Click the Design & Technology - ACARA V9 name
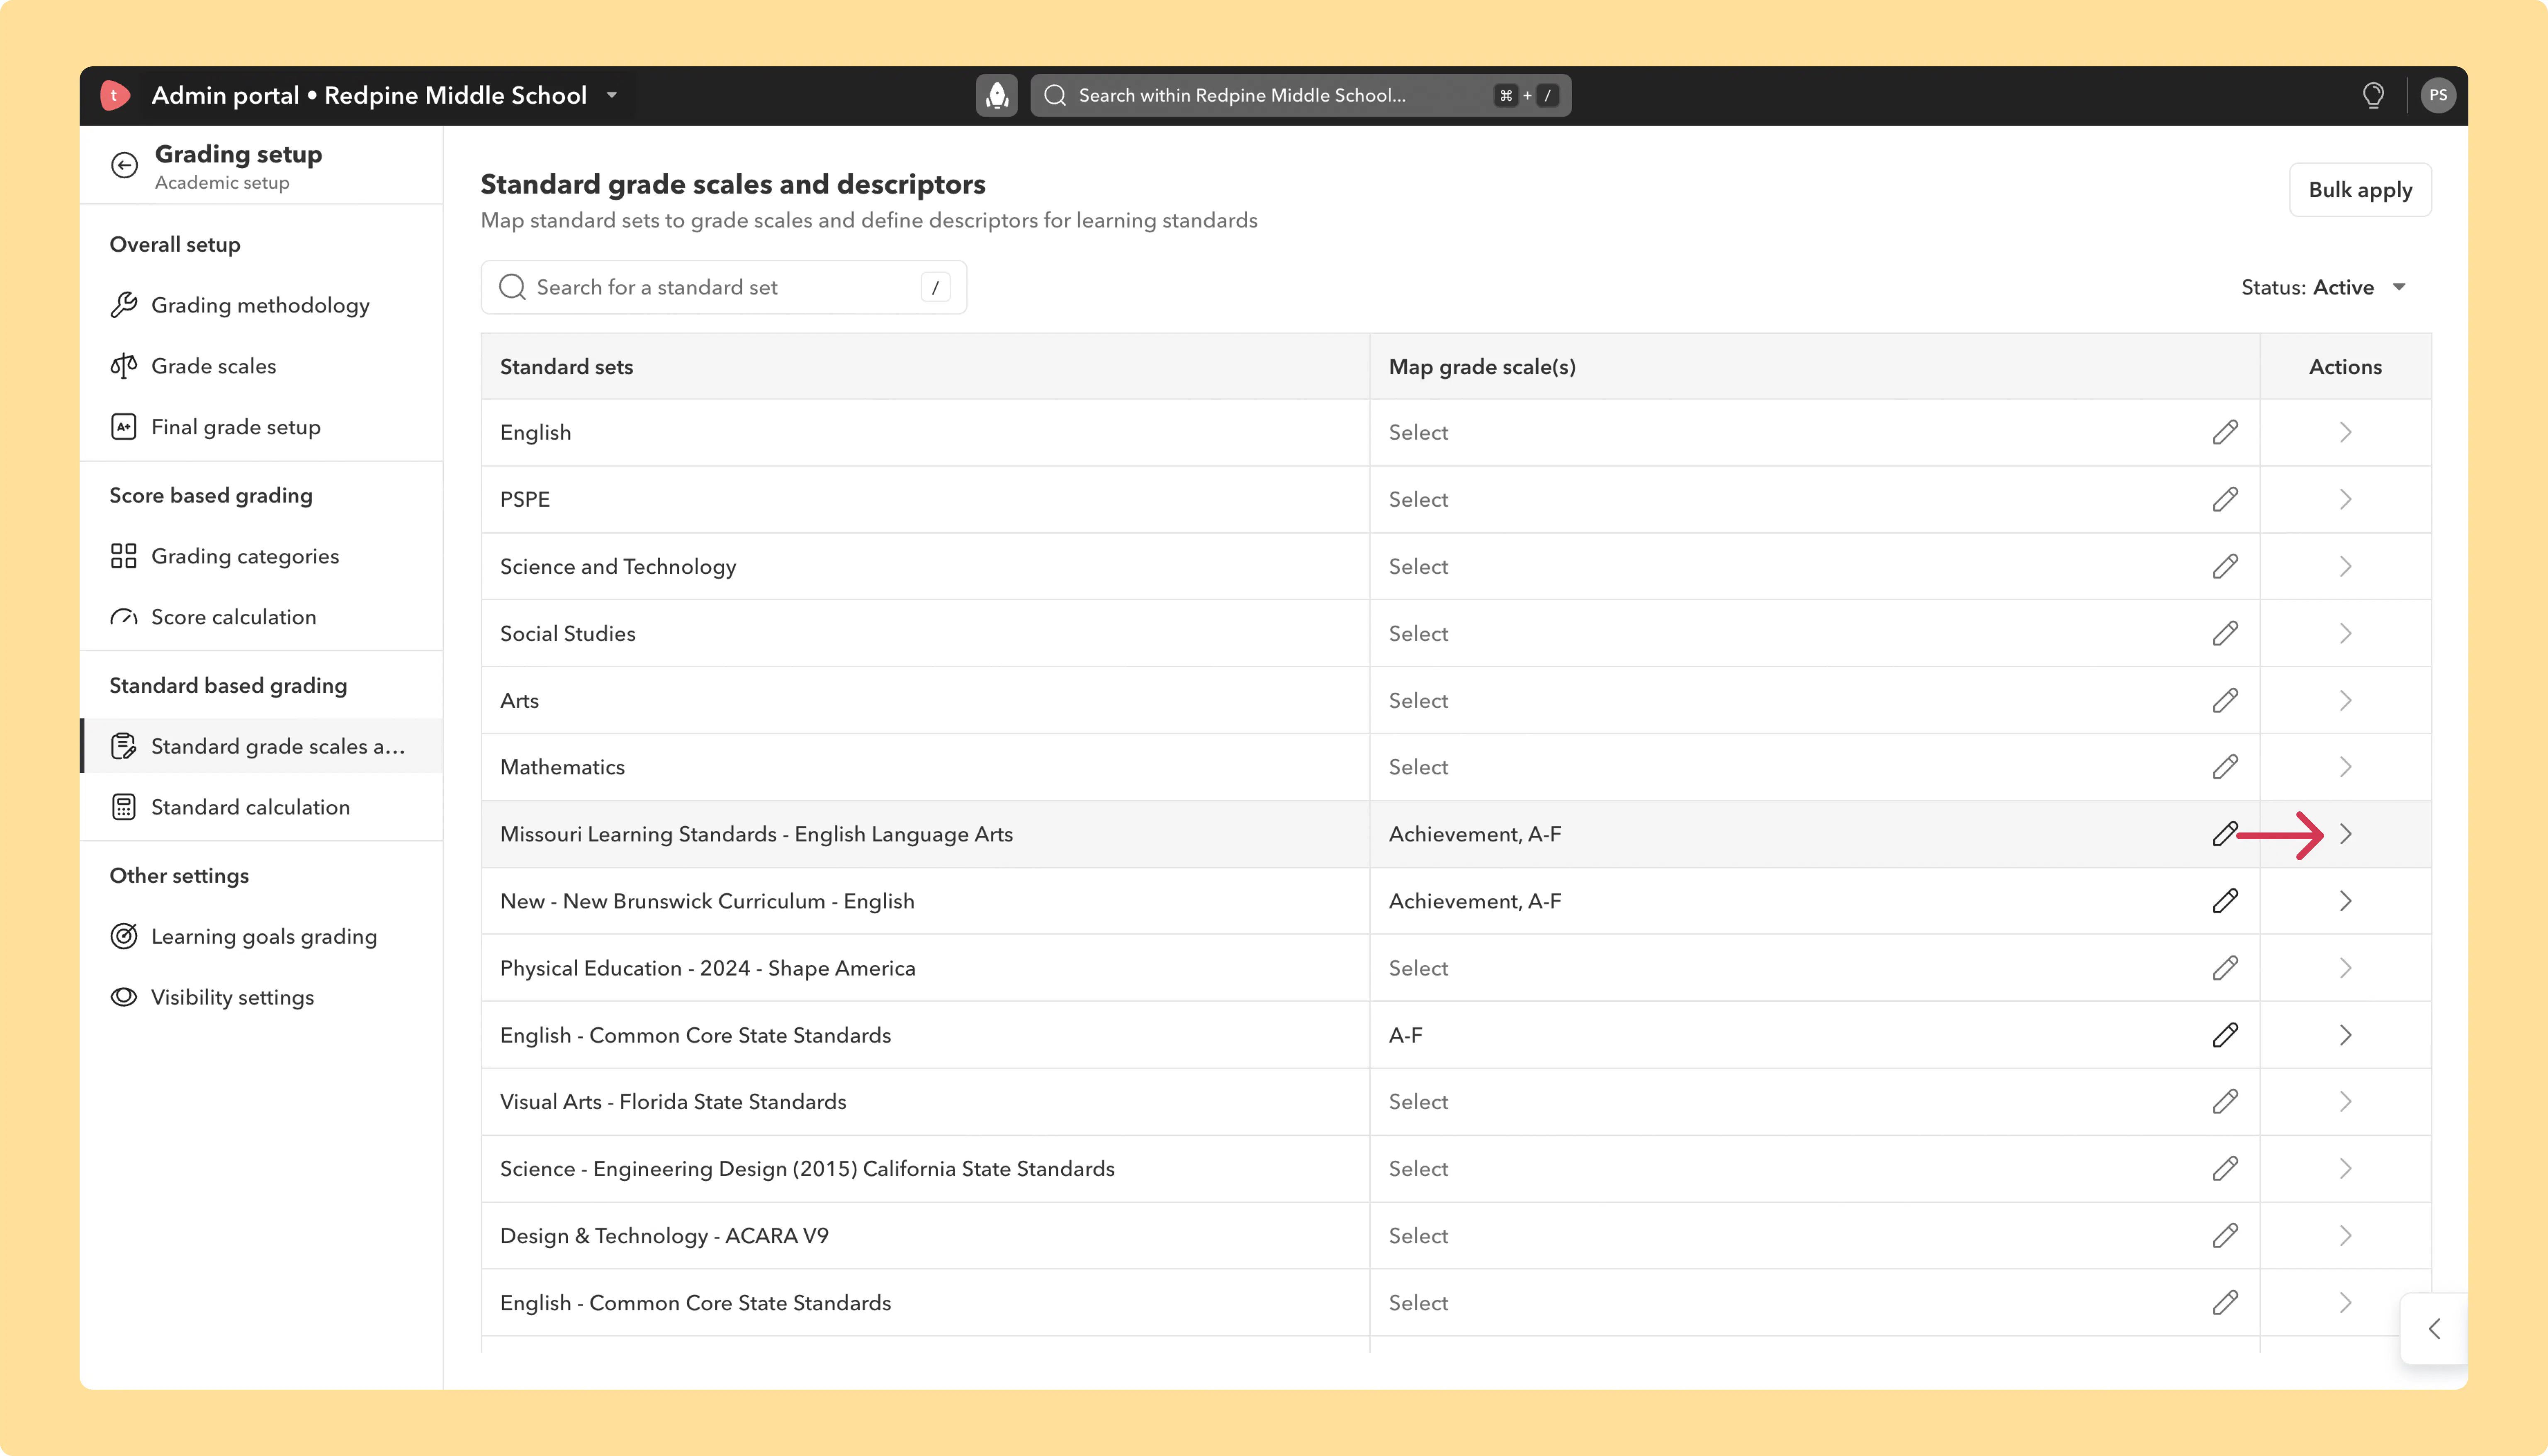This screenshot has height=1456, width=2548. coord(664,1235)
